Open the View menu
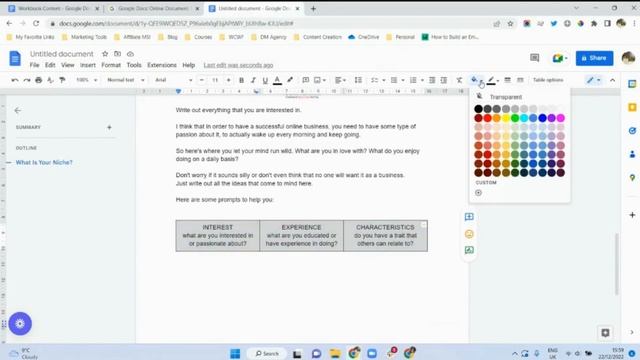The width and height of the screenshot is (640, 360). [68, 65]
